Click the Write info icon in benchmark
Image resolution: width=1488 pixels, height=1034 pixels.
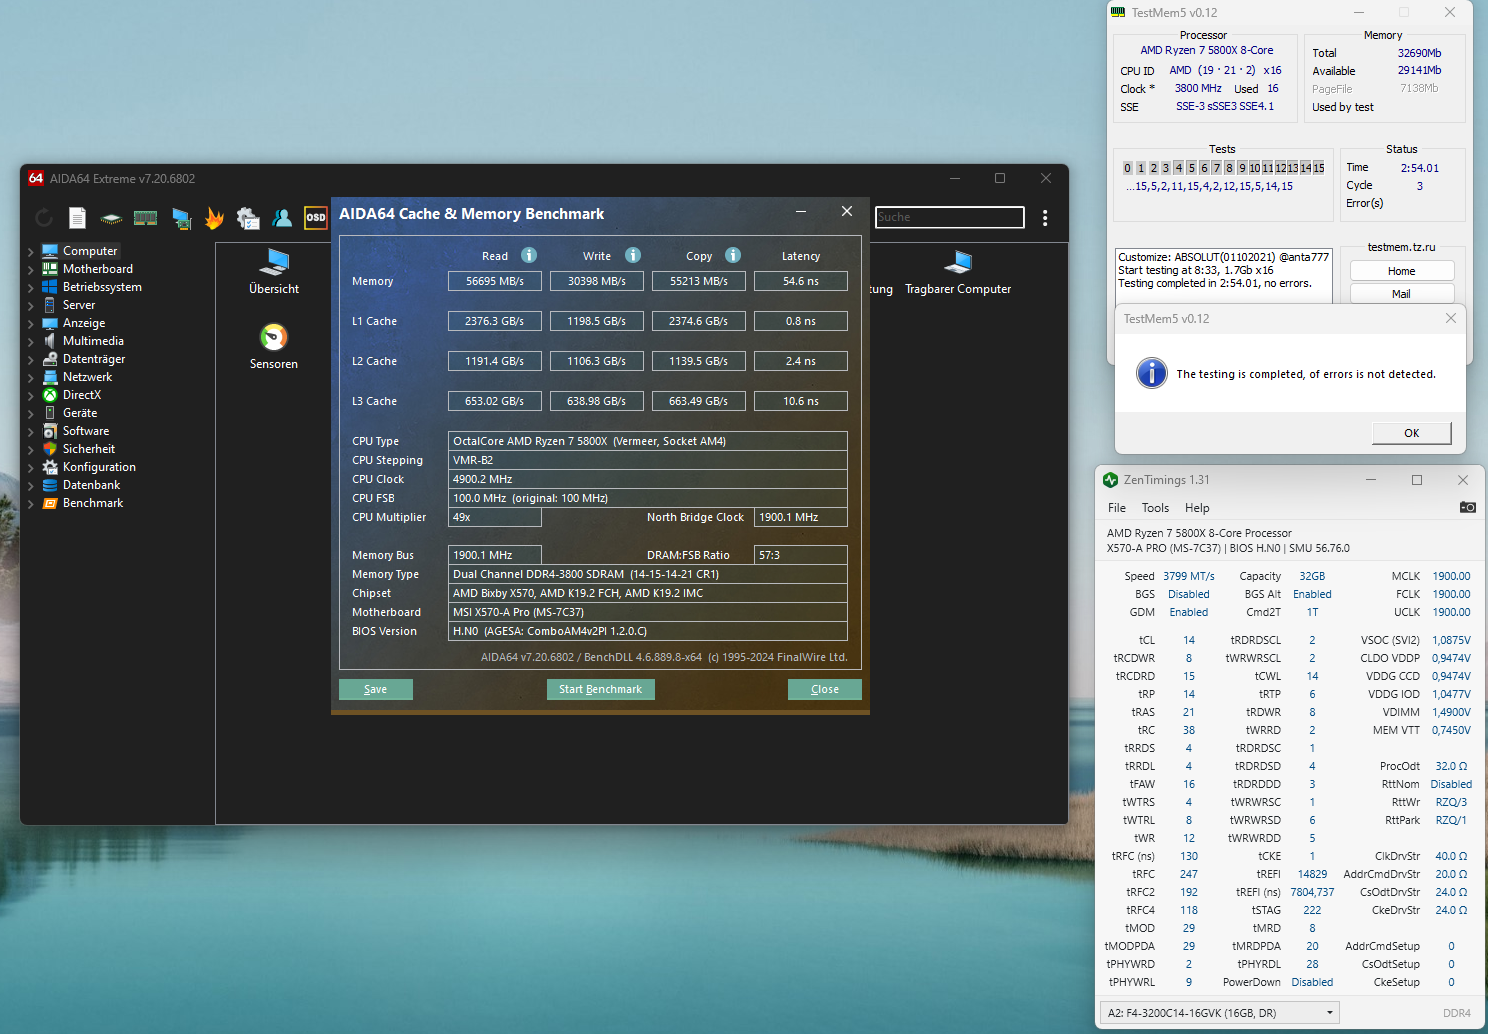click(633, 255)
